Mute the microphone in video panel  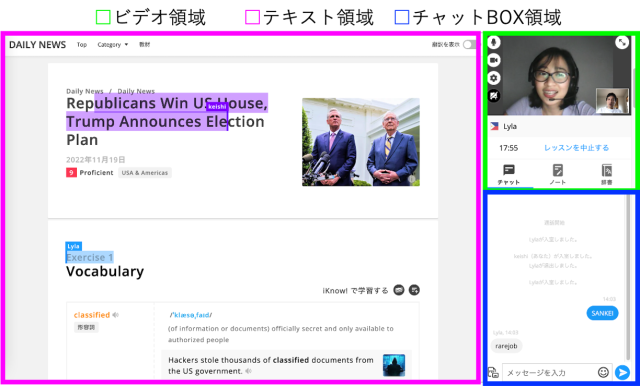coord(494,42)
